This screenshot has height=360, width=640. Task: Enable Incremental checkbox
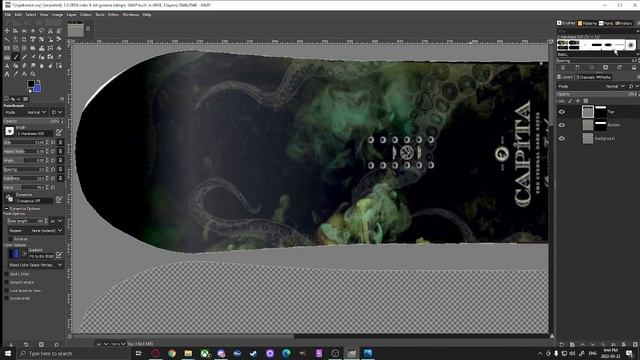pos(6,298)
